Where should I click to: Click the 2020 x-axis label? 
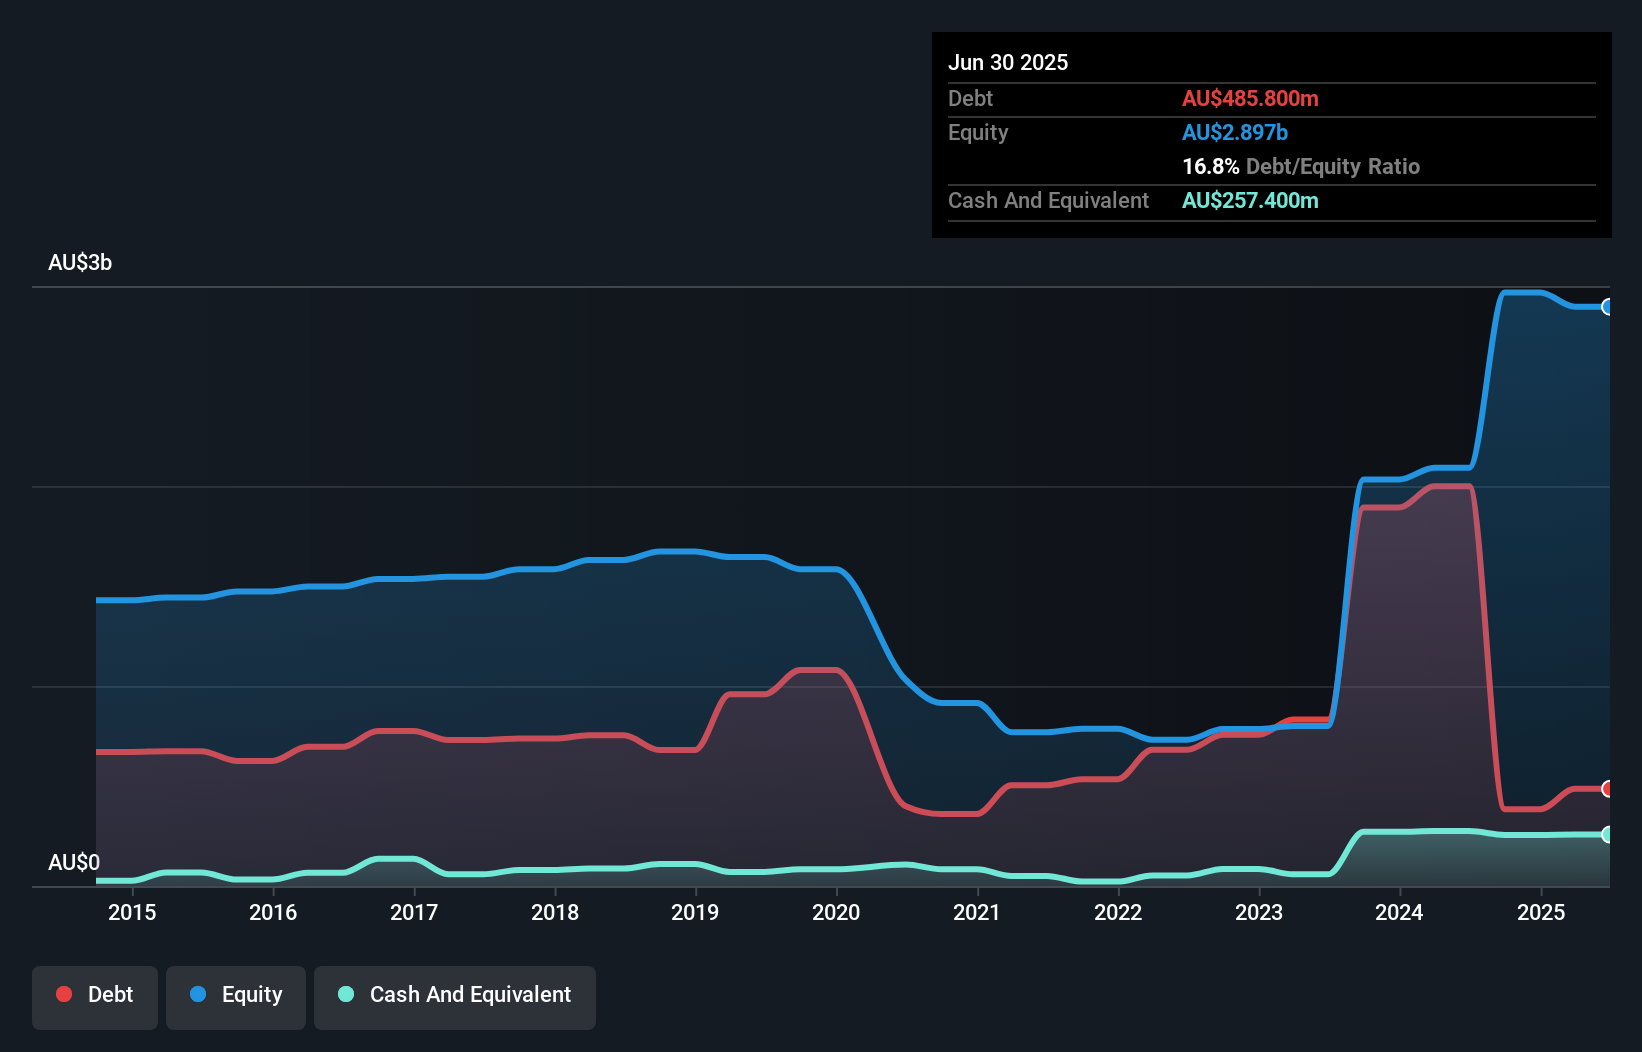(x=836, y=912)
